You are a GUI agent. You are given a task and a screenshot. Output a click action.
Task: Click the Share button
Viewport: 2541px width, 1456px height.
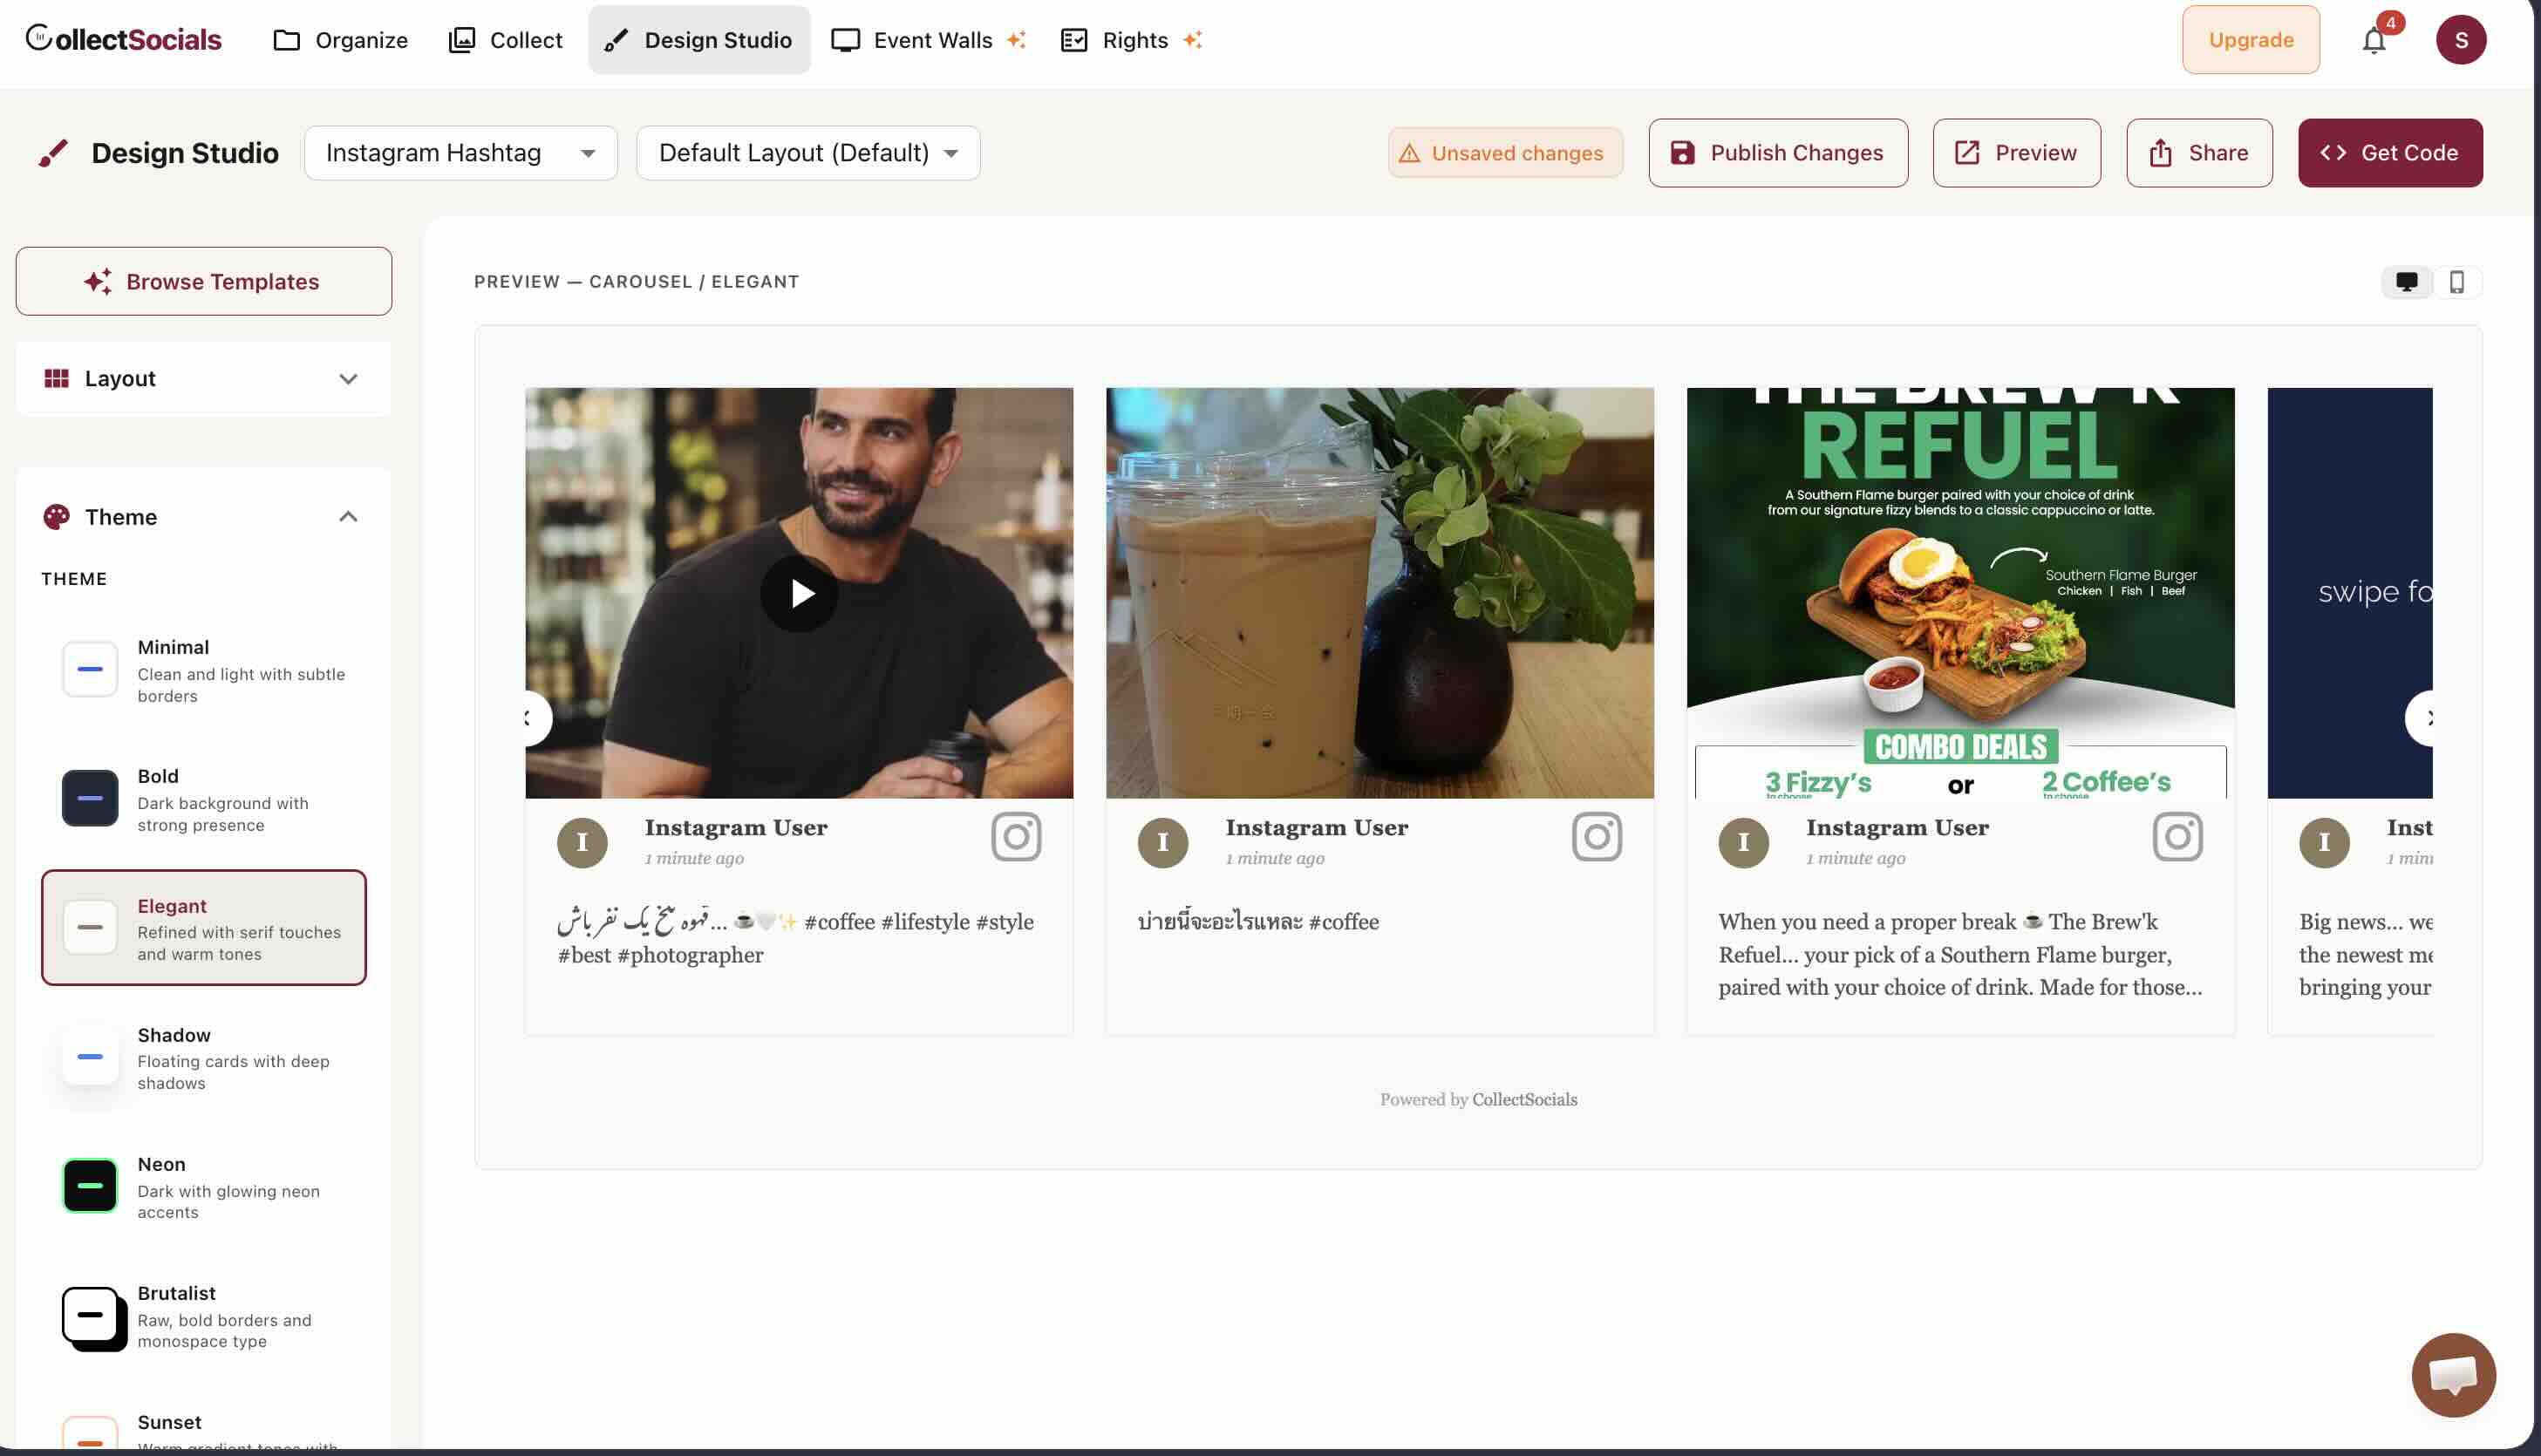2199,153
